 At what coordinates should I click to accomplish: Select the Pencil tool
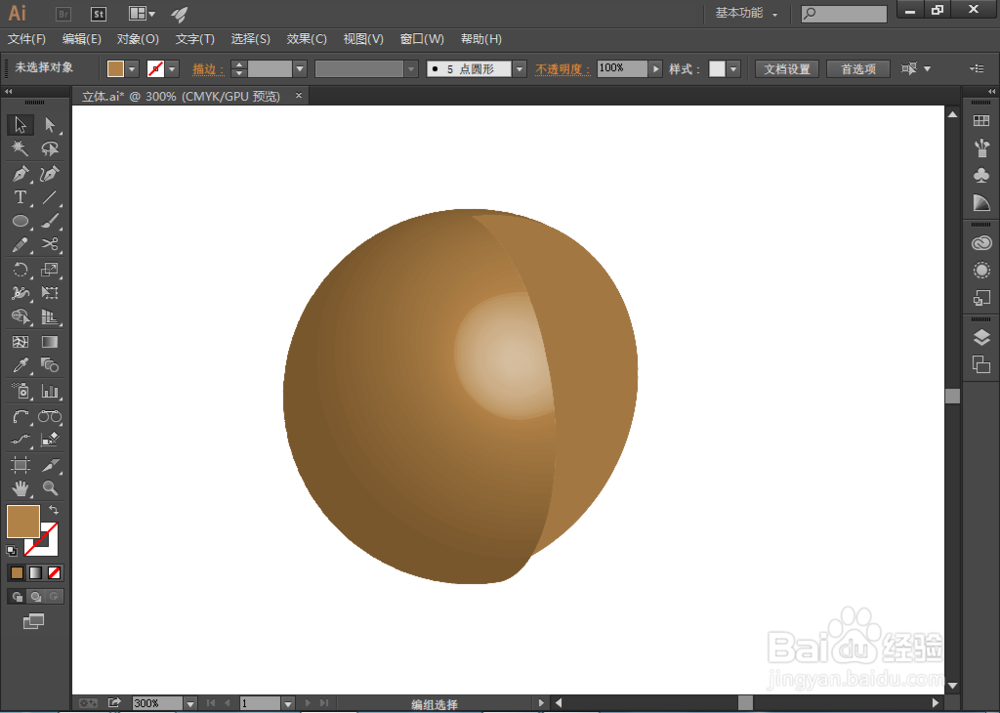pos(20,244)
